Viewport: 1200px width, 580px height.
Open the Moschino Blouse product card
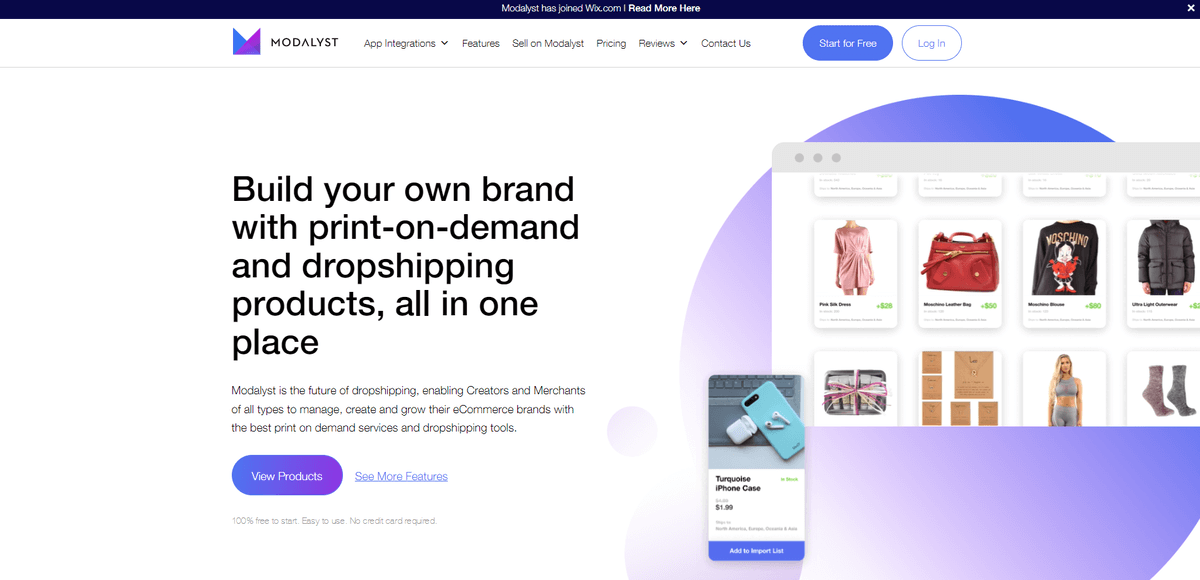point(1064,274)
